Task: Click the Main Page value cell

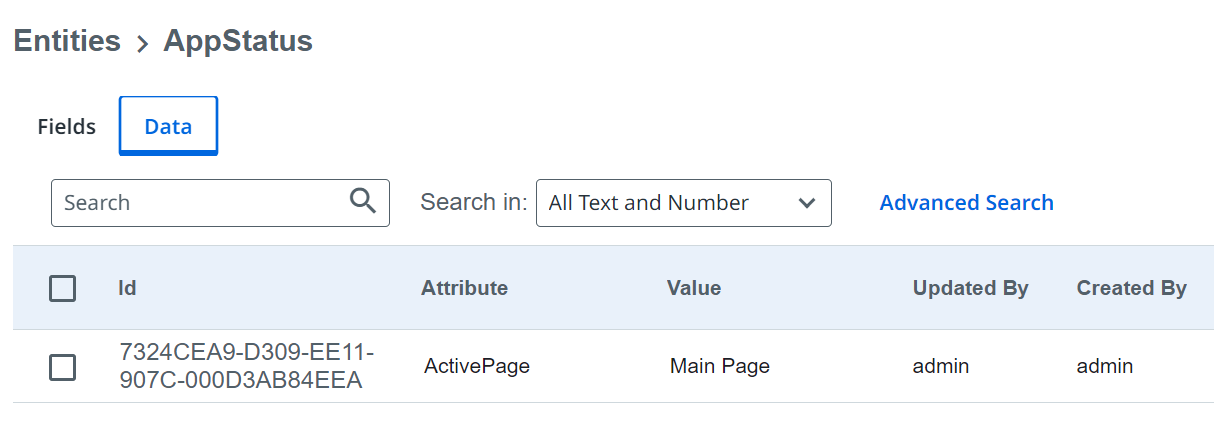Action: 720,366
